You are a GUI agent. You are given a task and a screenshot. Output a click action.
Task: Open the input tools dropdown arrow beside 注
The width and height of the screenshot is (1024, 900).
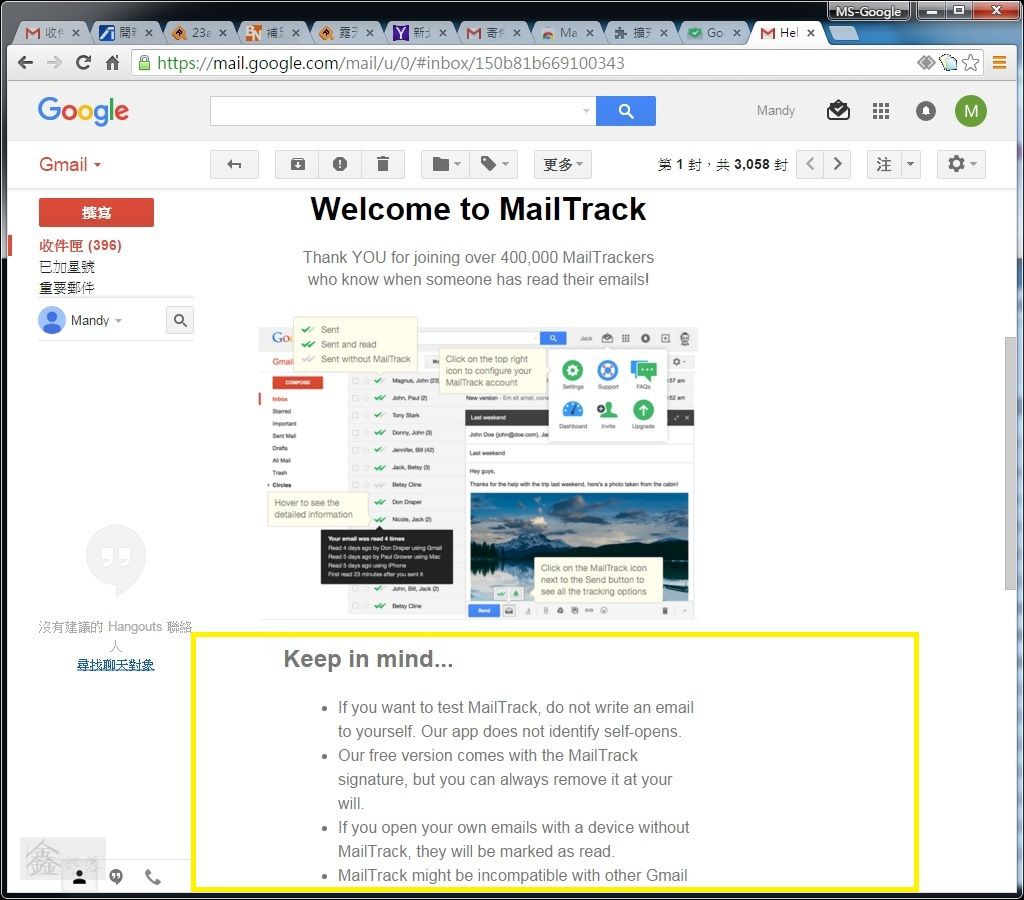click(911, 165)
